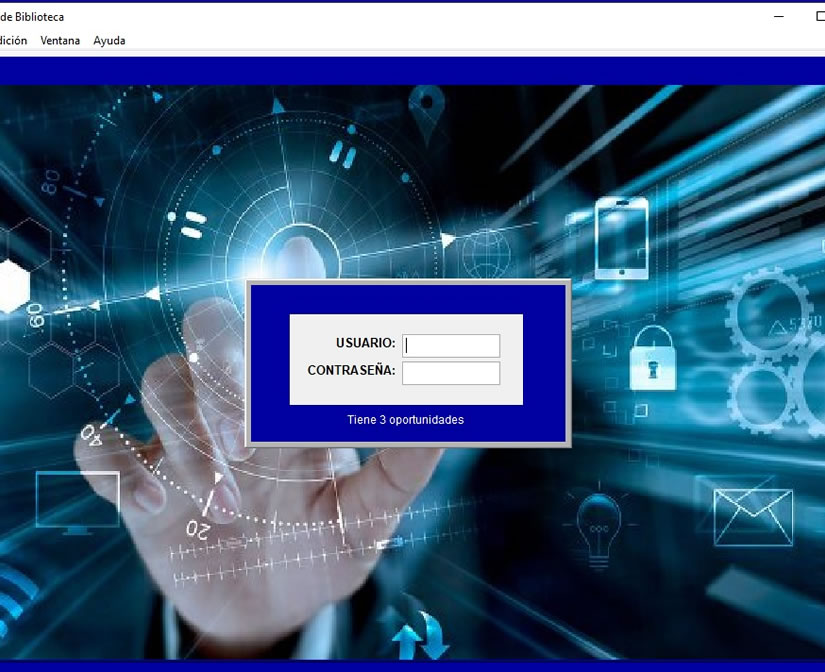Click the padlock icon
The image size is (825, 672).
coord(652,358)
